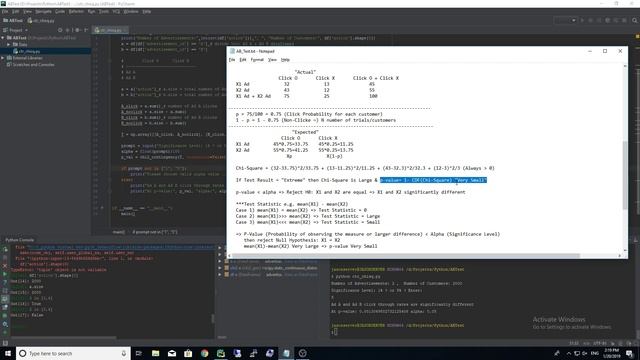Open PyCharm Tools menu
This screenshot has width=640, height=360.
point(104,11)
